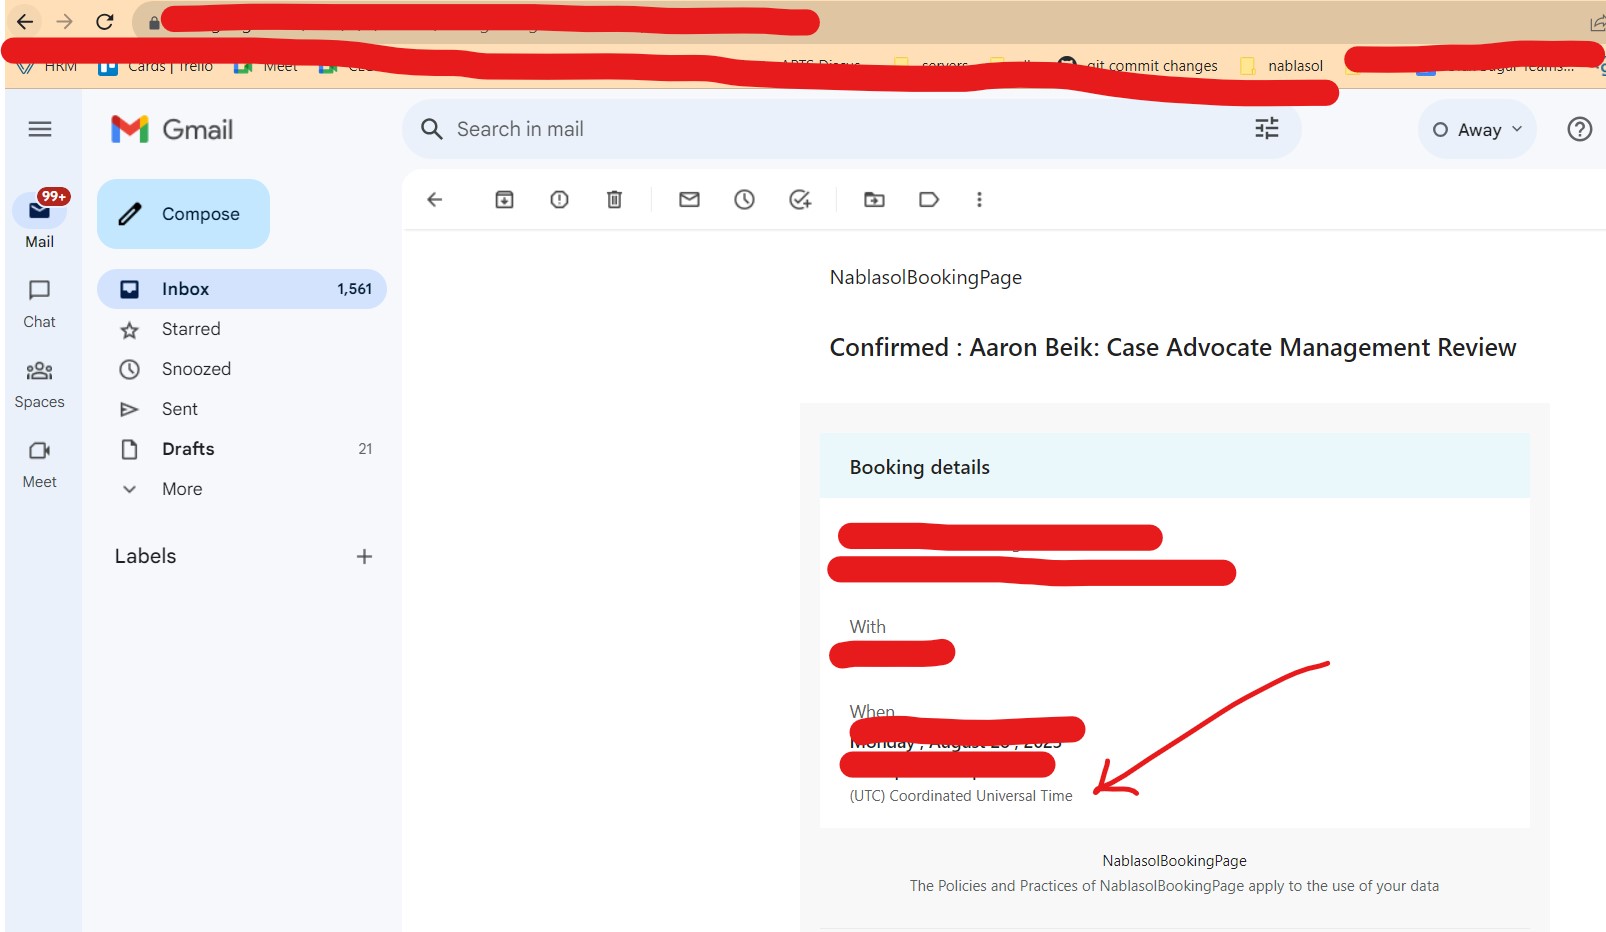The width and height of the screenshot is (1606, 932).
Task: Open more email actions menu
Action: point(979,199)
